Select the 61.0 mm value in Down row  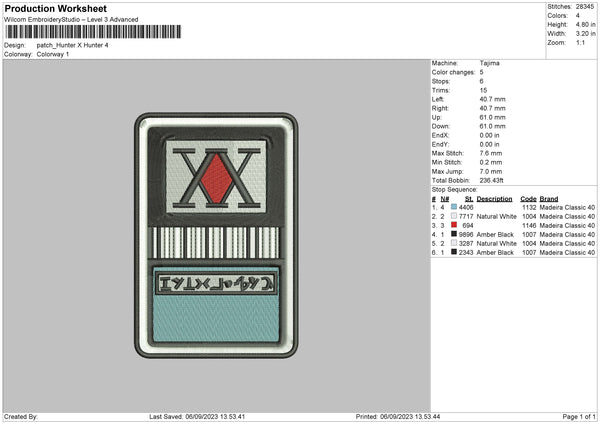click(x=492, y=126)
